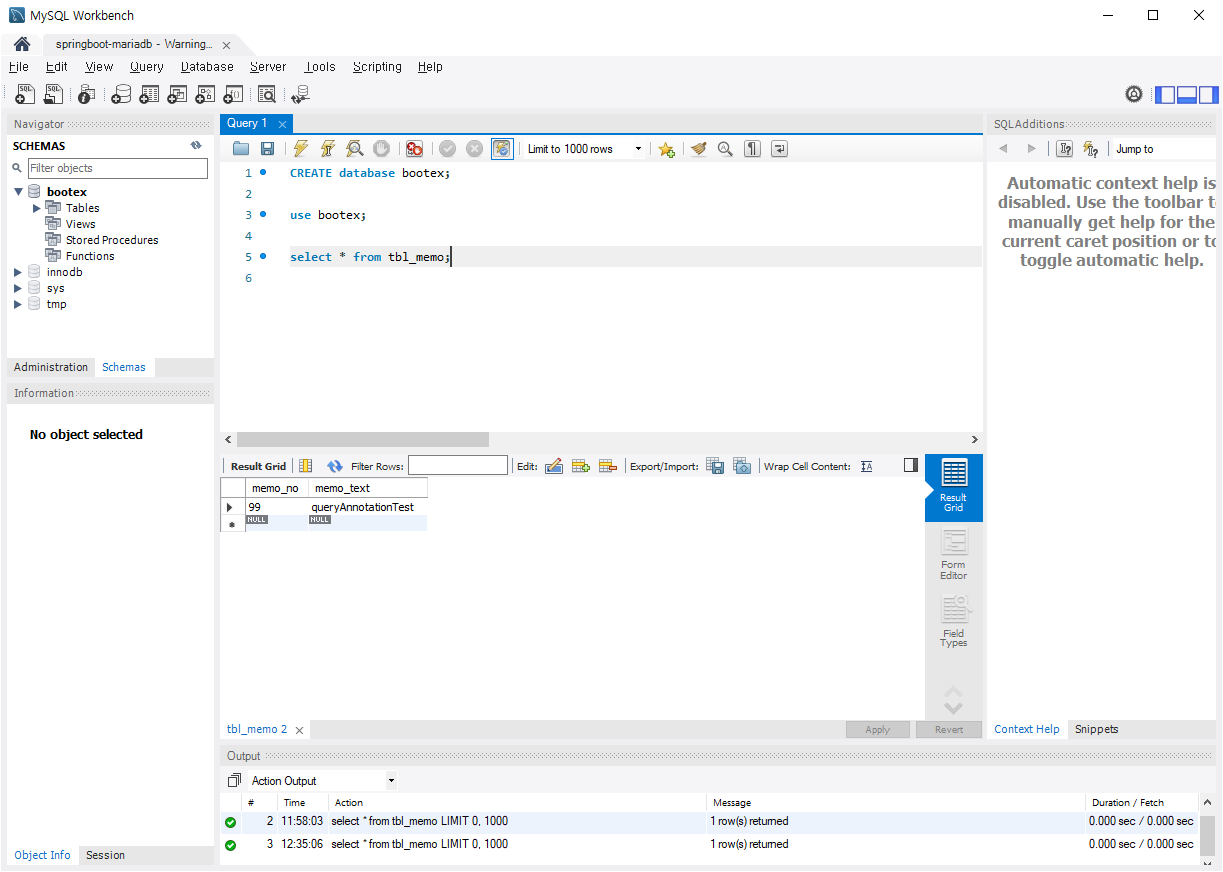Switch to Snippets tab
Viewport: 1223px width, 872px height.
coord(1096,729)
